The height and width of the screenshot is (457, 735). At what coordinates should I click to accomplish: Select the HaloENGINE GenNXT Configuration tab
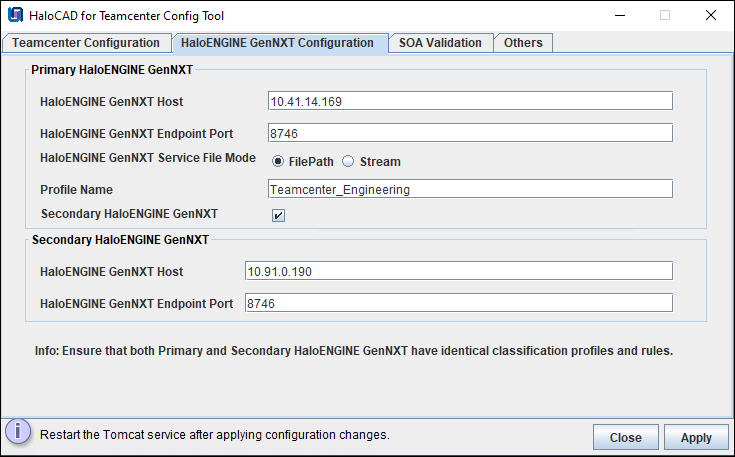pyautogui.click(x=279, y=43)
